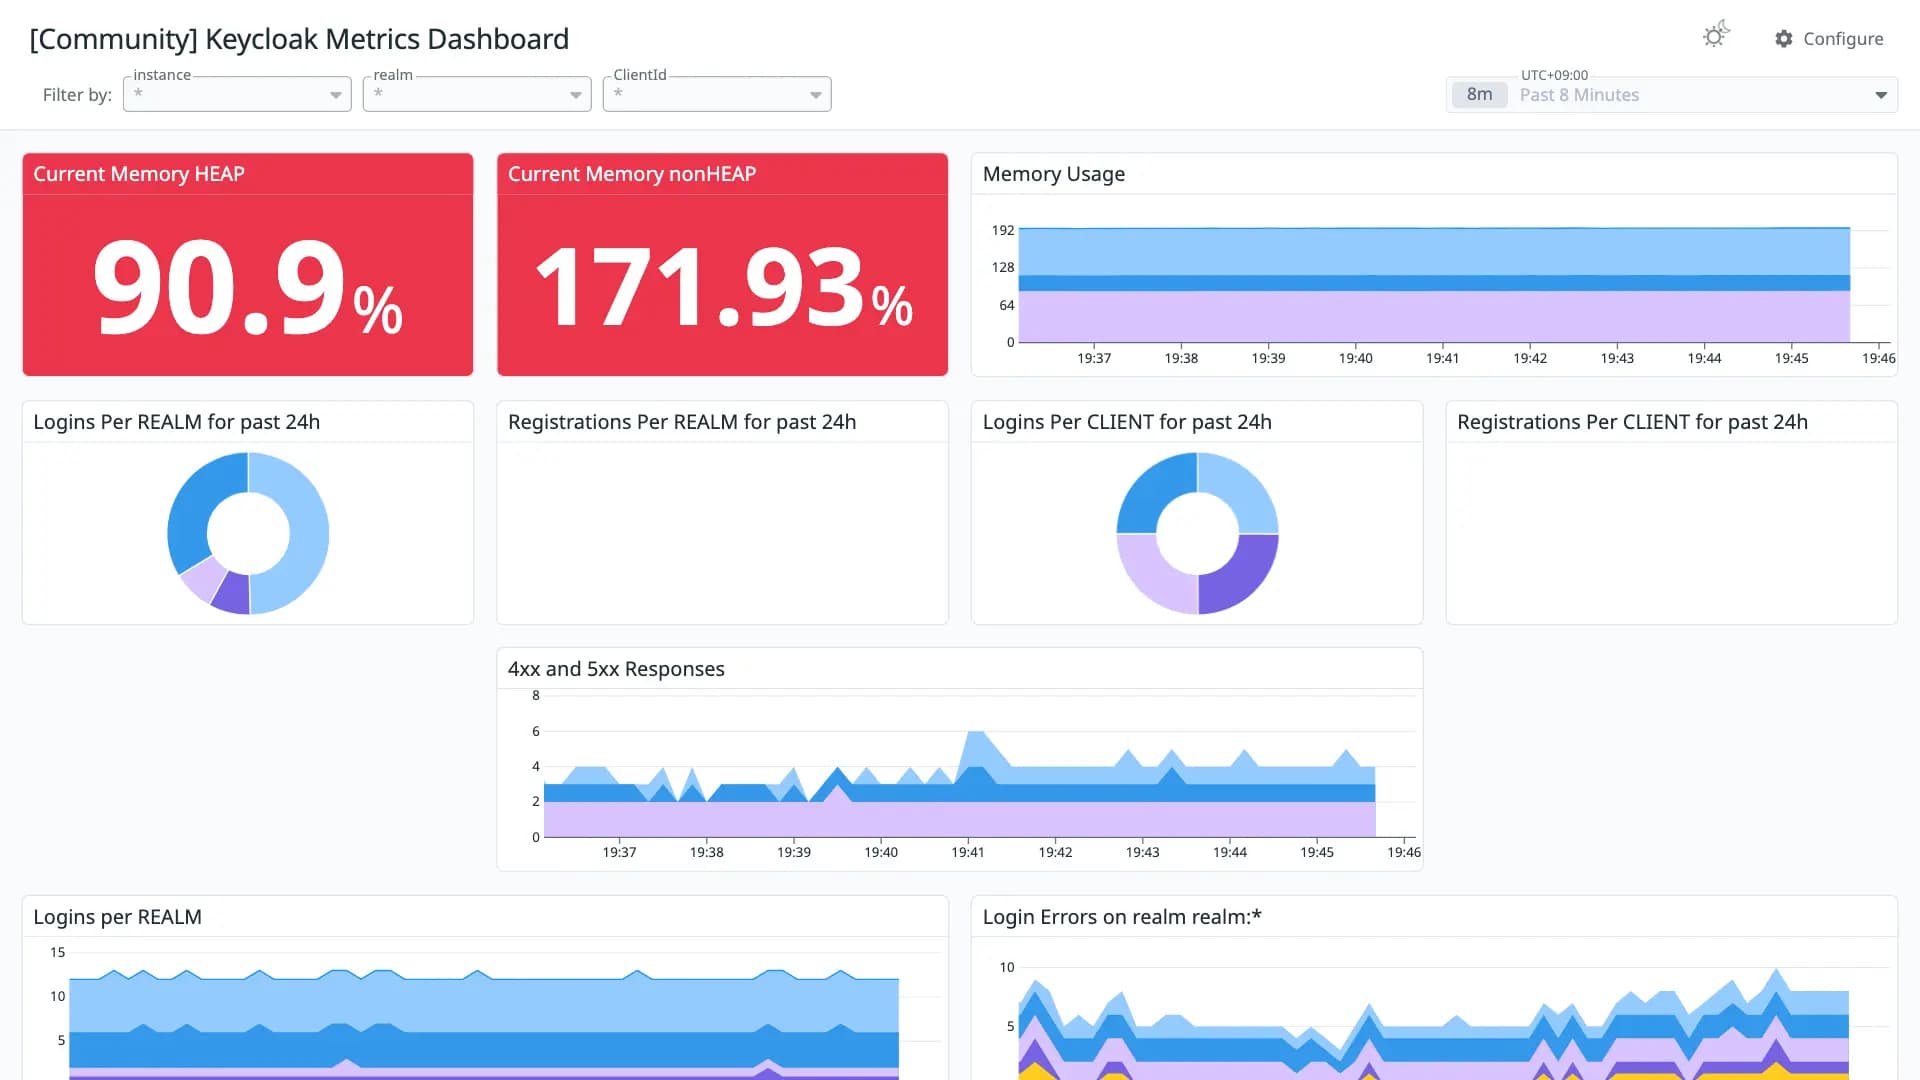
Task: Open the Memory Usage widget title
Action: [1053, 174]
